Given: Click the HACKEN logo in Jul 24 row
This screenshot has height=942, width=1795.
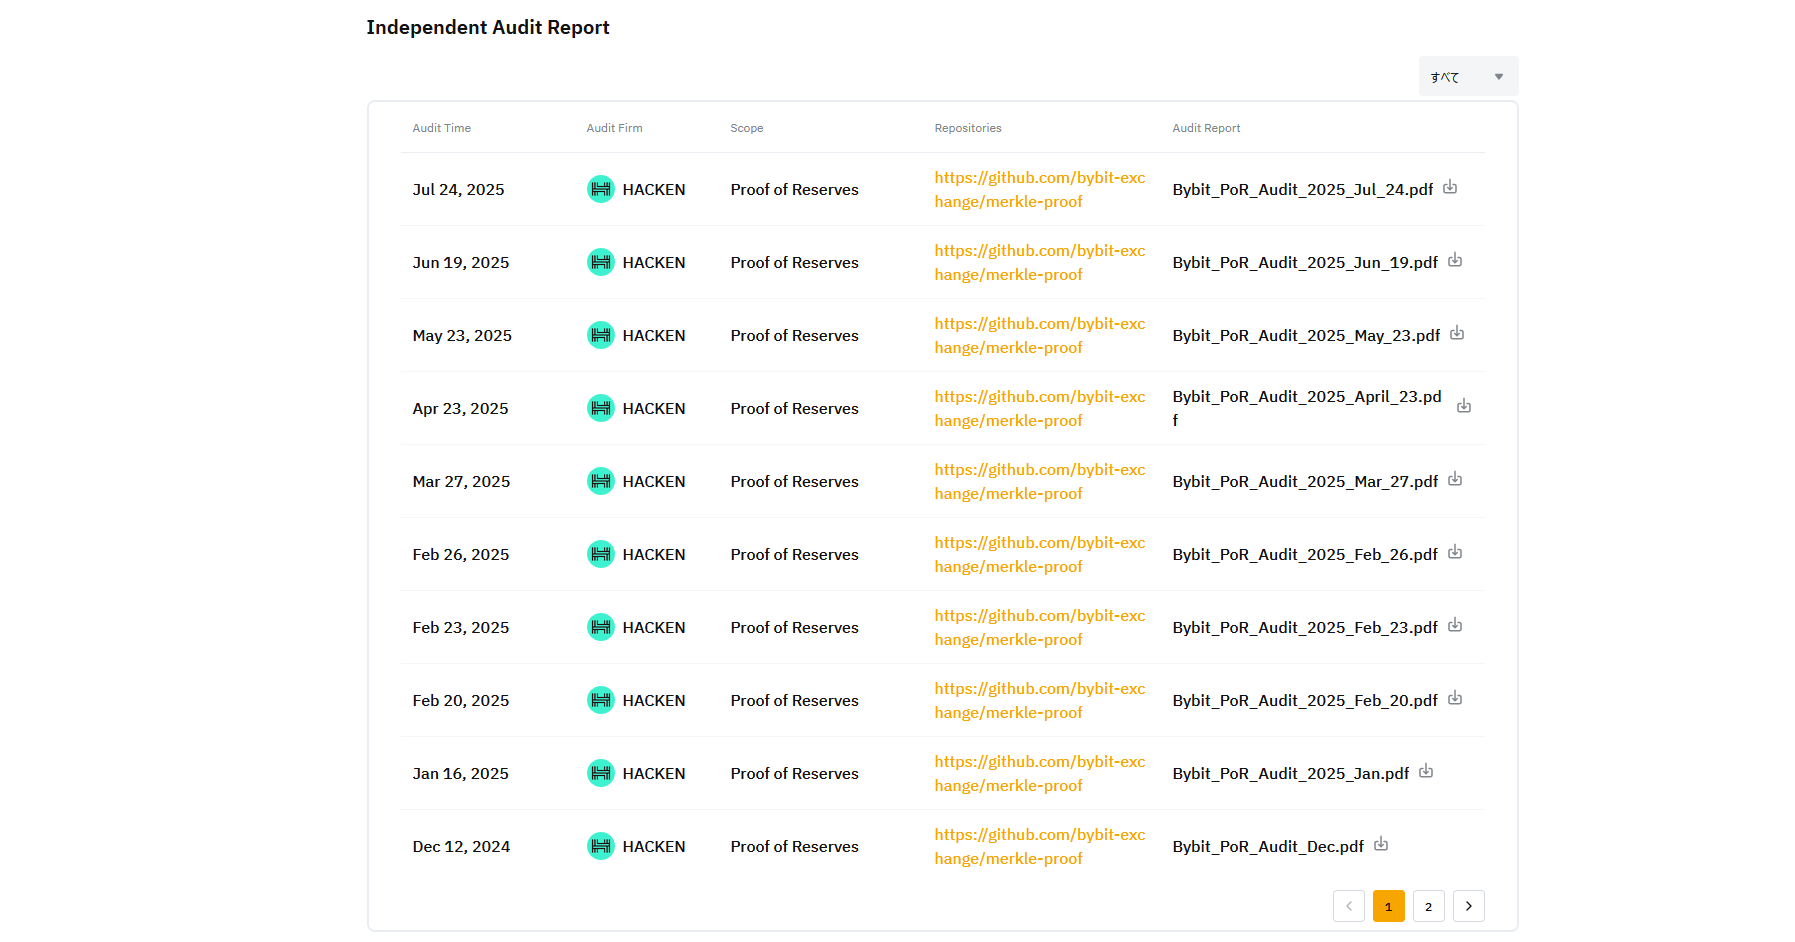Looking at the screenshot, I should point(600,189).
